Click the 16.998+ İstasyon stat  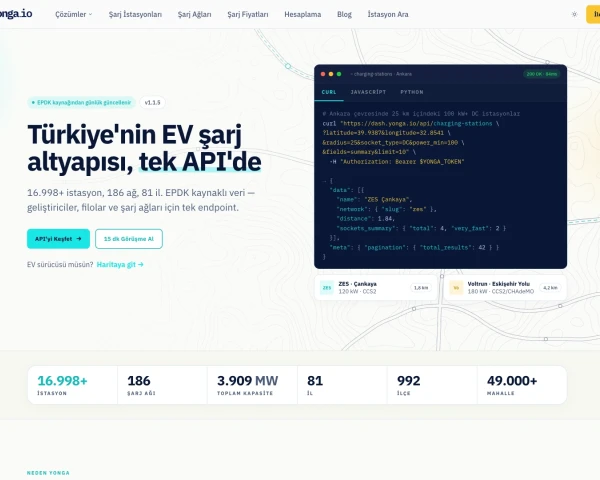72,385
